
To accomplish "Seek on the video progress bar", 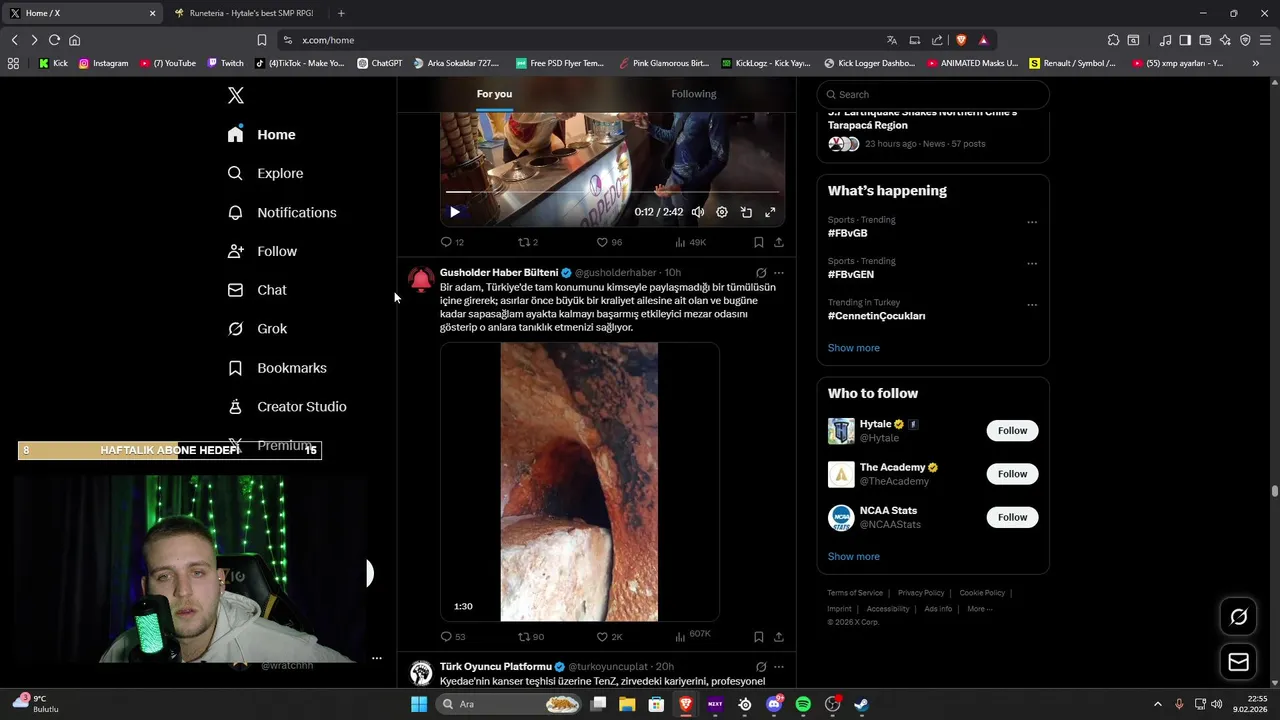I will (612, 191).
